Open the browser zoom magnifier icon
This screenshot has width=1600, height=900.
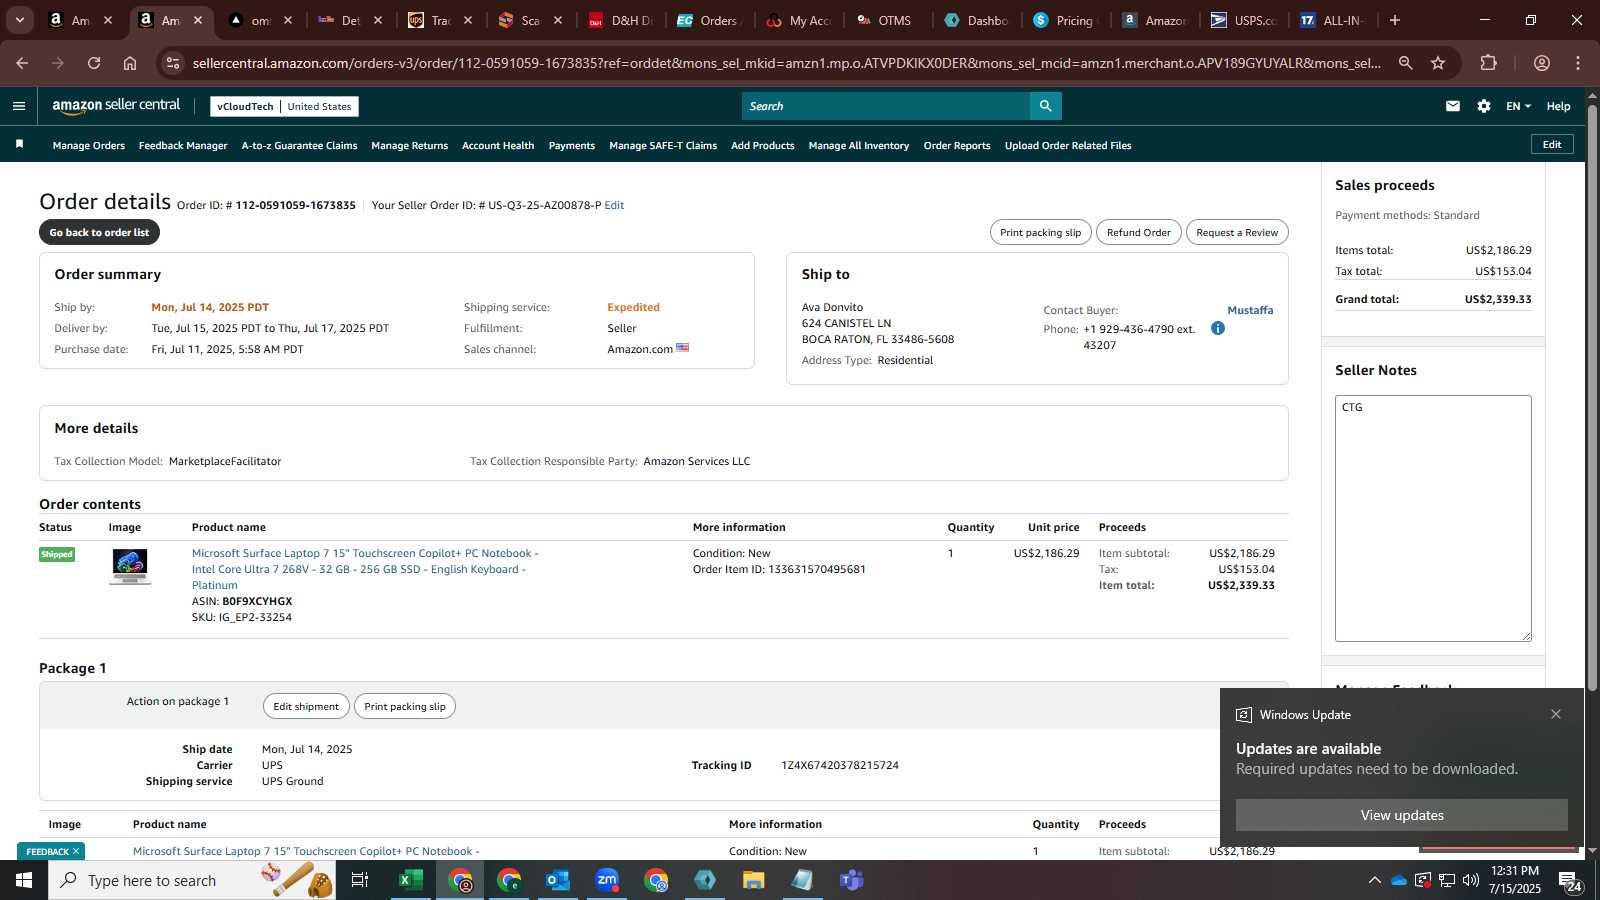pos(1406,63)
